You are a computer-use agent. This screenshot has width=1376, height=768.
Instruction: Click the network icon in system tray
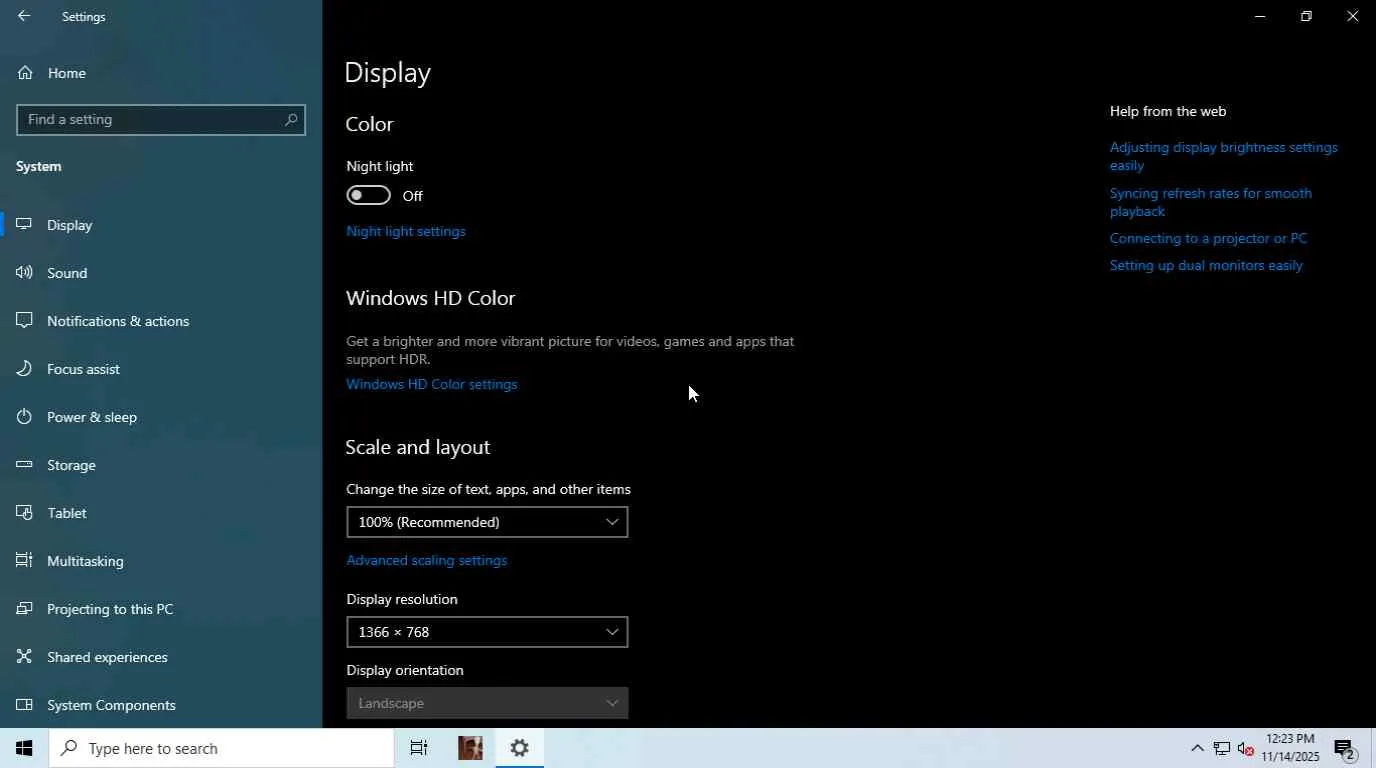(1222, 748)
